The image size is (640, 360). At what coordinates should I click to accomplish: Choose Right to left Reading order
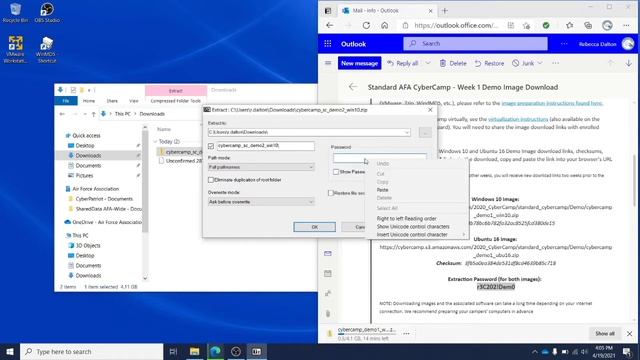tap(407, 218)
